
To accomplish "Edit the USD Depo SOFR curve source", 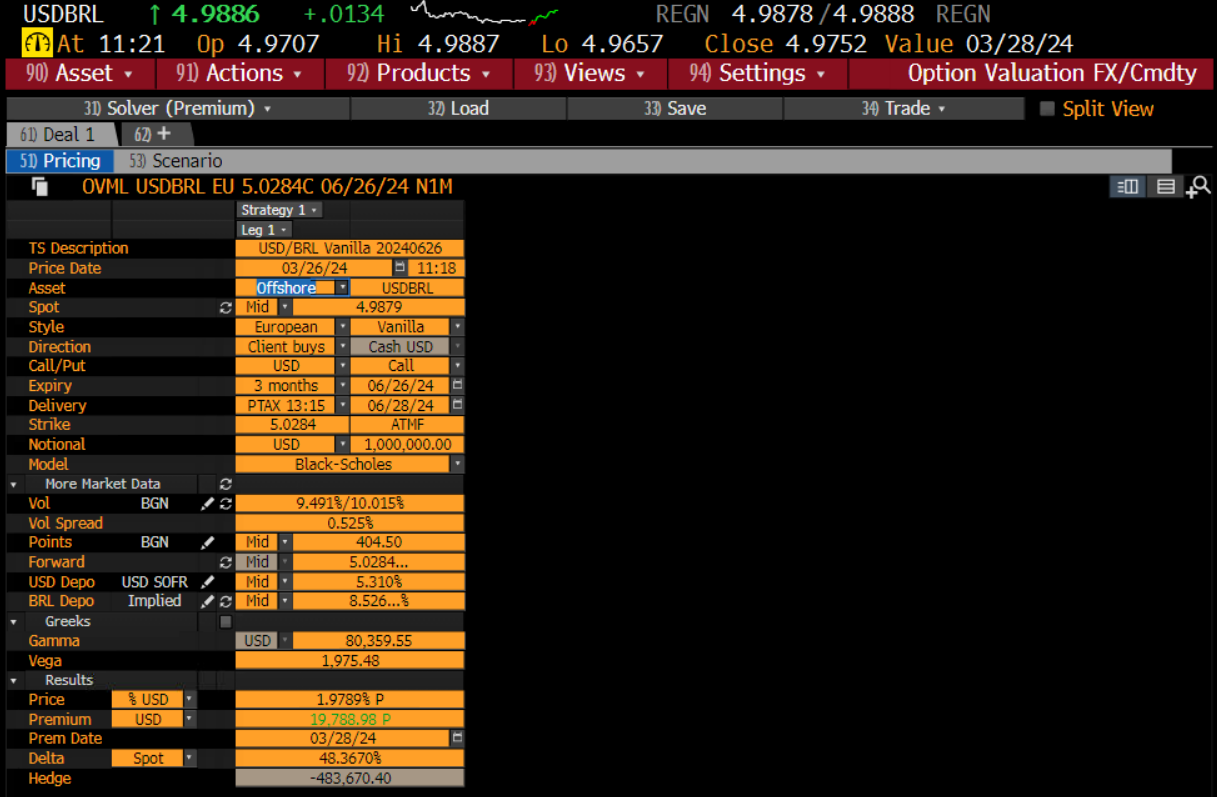I will point(208,582).
